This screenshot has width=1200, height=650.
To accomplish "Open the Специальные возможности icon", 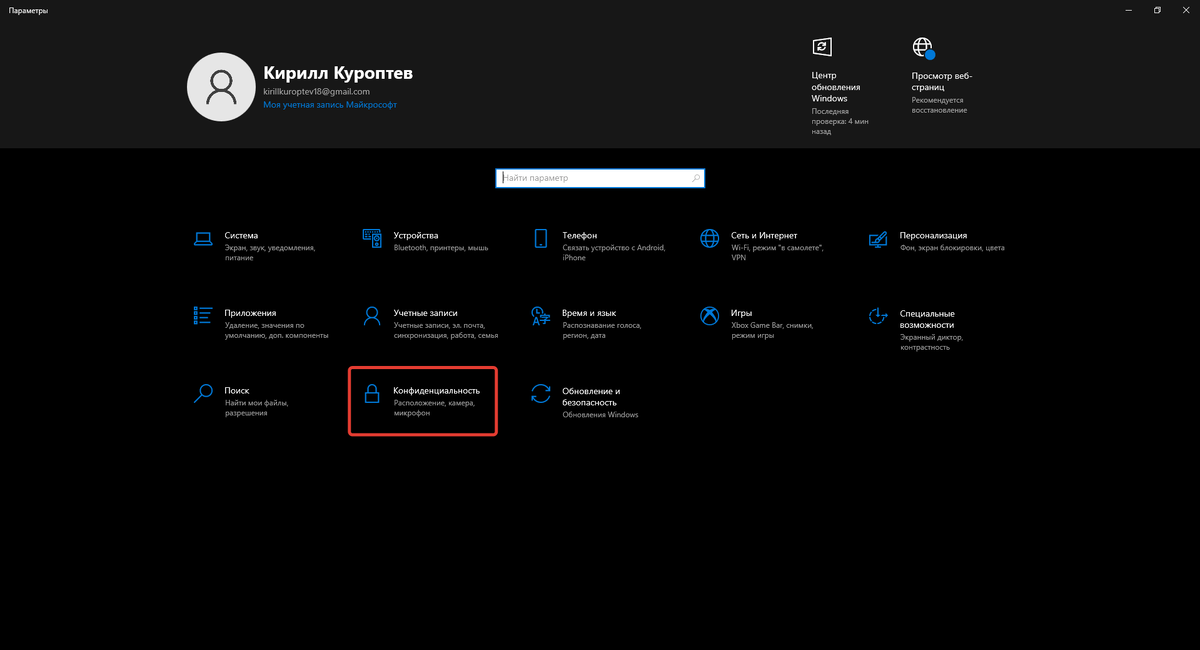I will pyautogui.click(x=878, y=316).
